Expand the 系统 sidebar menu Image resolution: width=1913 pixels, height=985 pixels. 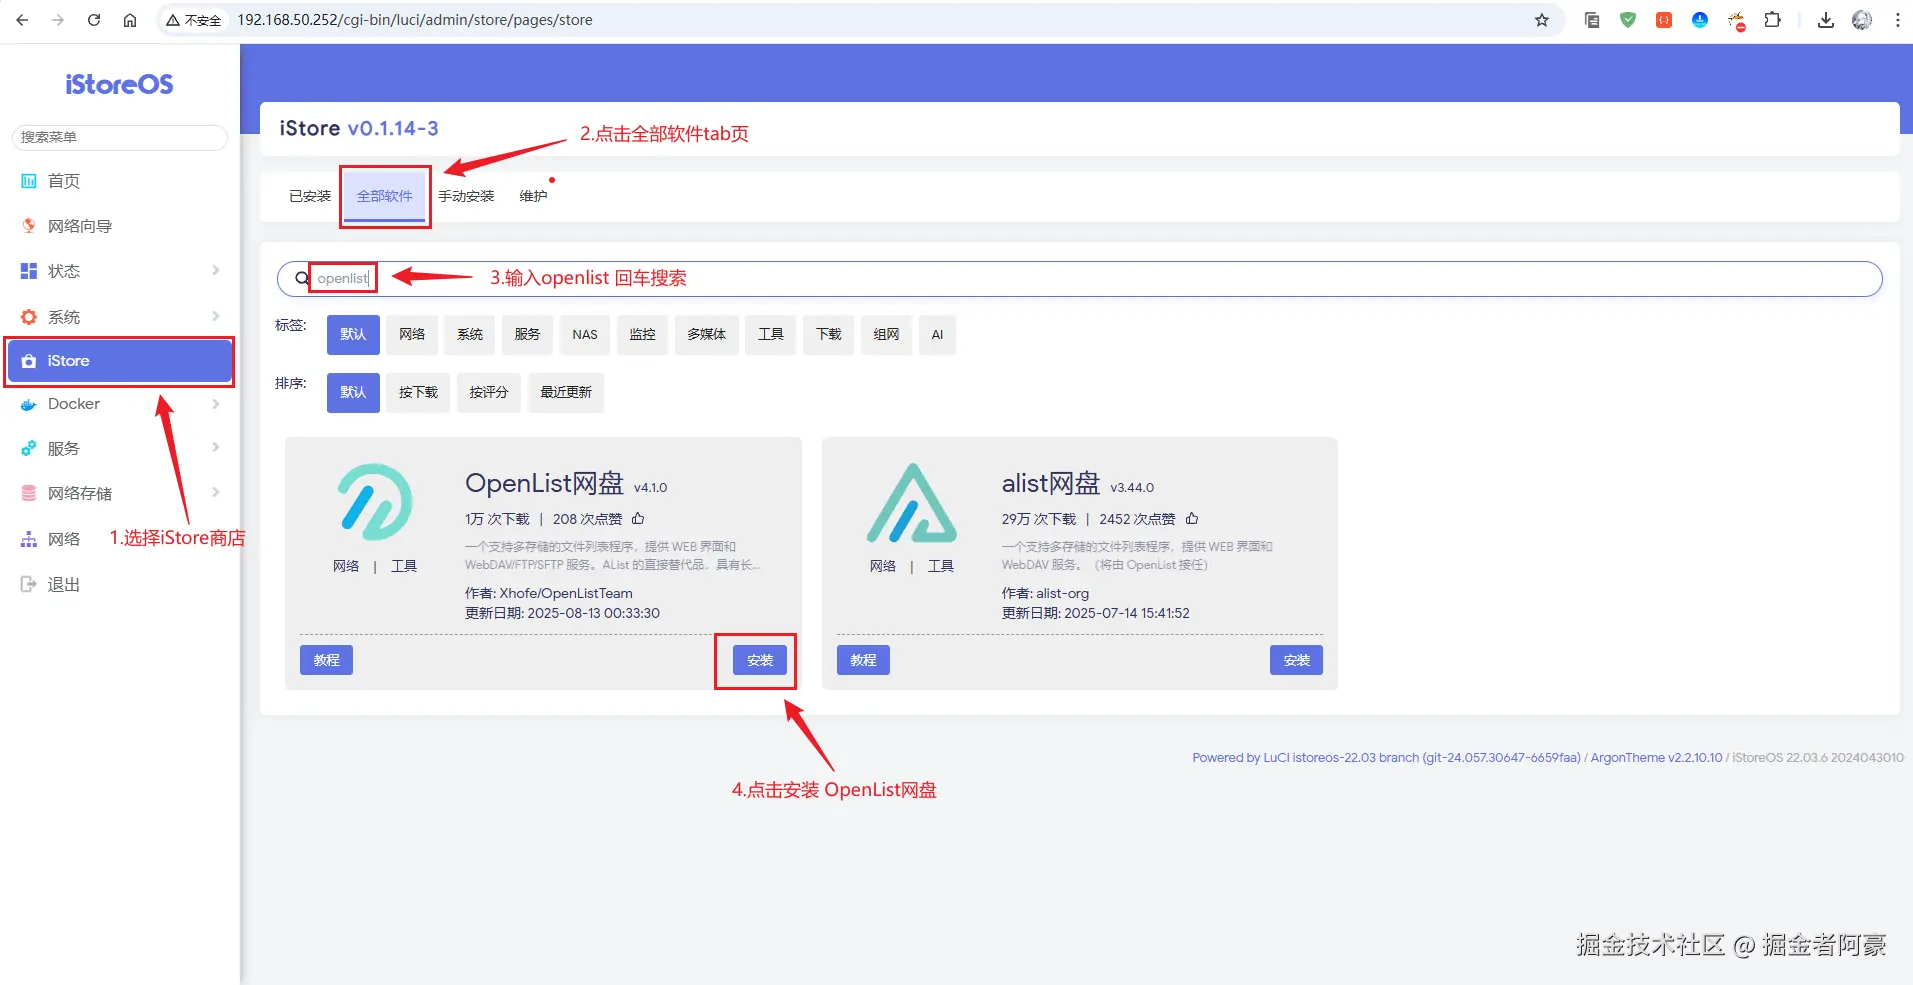[120, 317]
